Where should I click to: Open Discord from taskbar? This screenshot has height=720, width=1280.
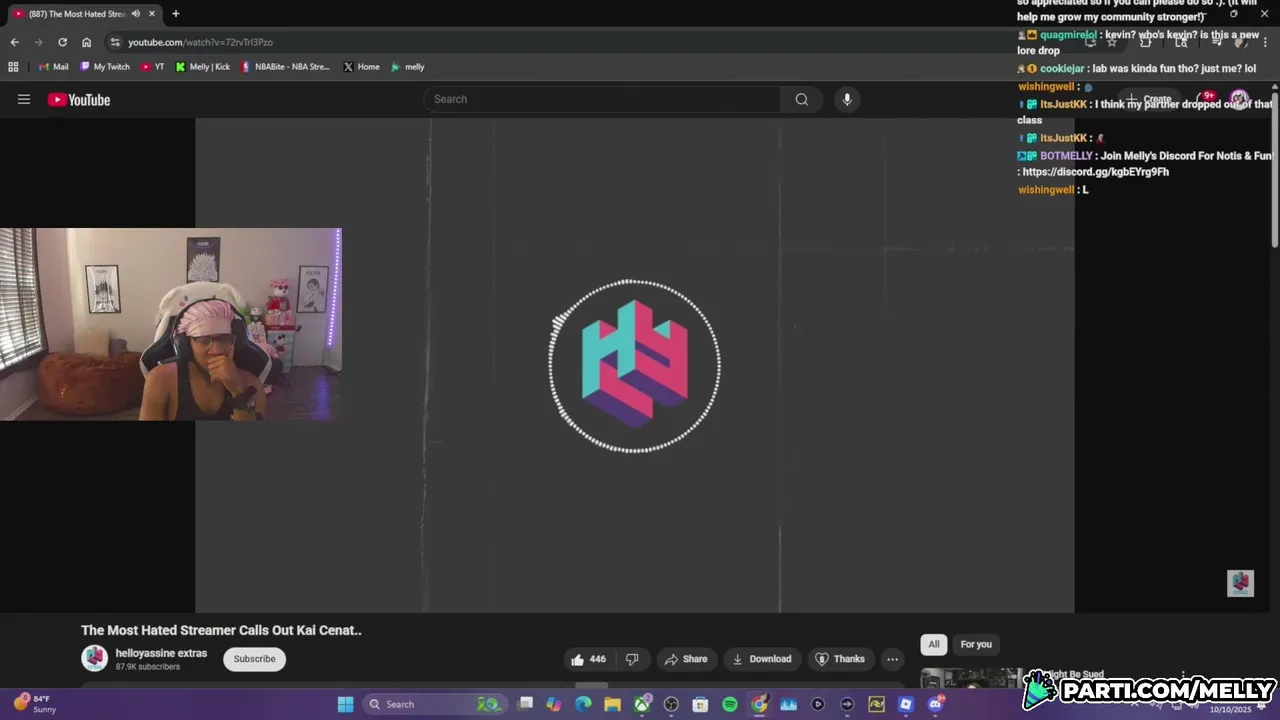(x=935, y=704)
